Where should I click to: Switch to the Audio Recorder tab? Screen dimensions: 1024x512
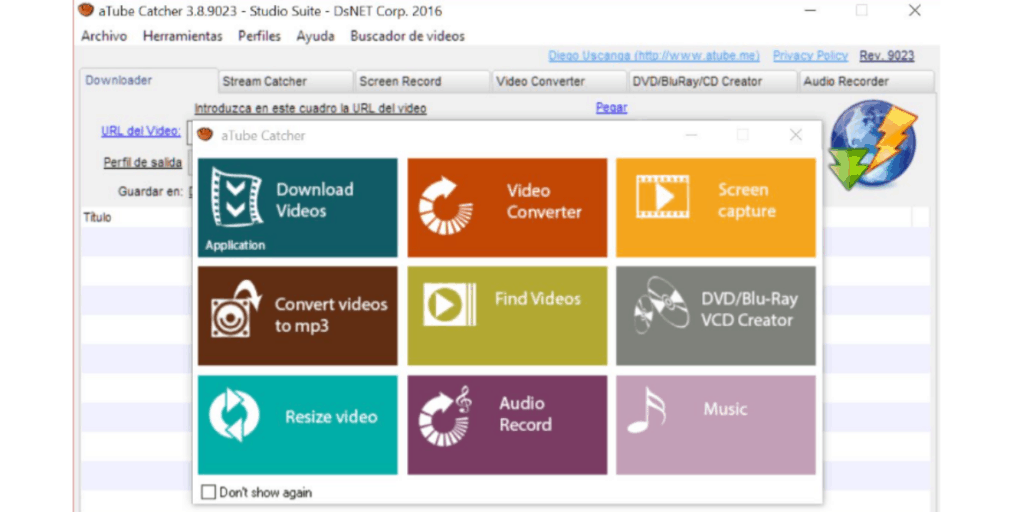(866, 82)
